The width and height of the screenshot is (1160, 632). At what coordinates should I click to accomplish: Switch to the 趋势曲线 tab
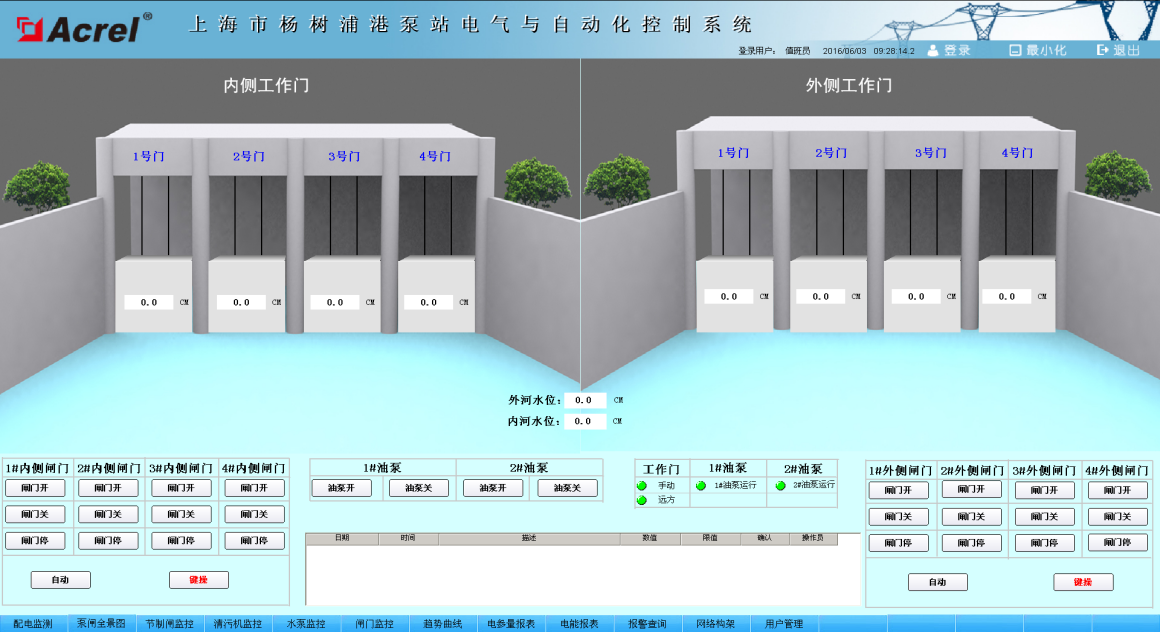tap(443, 624)
